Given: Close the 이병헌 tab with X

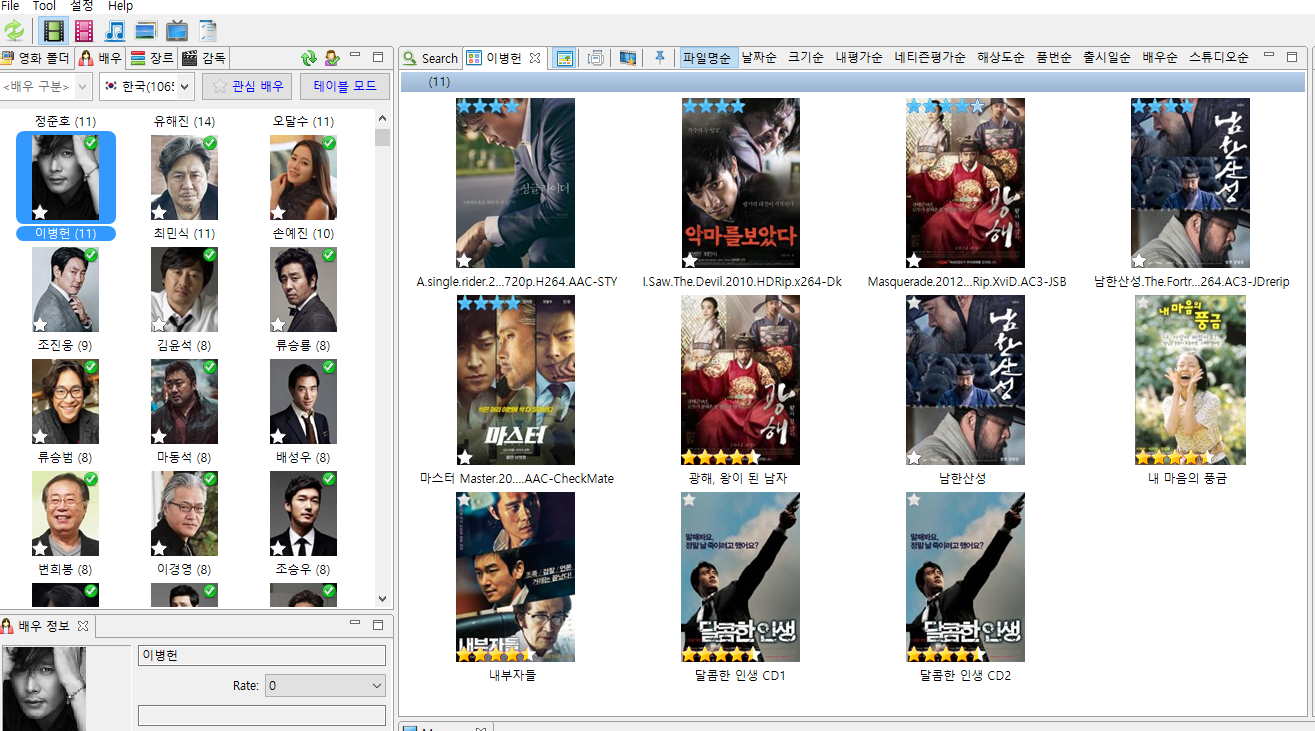Looking at the screenshot, I should 535,58.
